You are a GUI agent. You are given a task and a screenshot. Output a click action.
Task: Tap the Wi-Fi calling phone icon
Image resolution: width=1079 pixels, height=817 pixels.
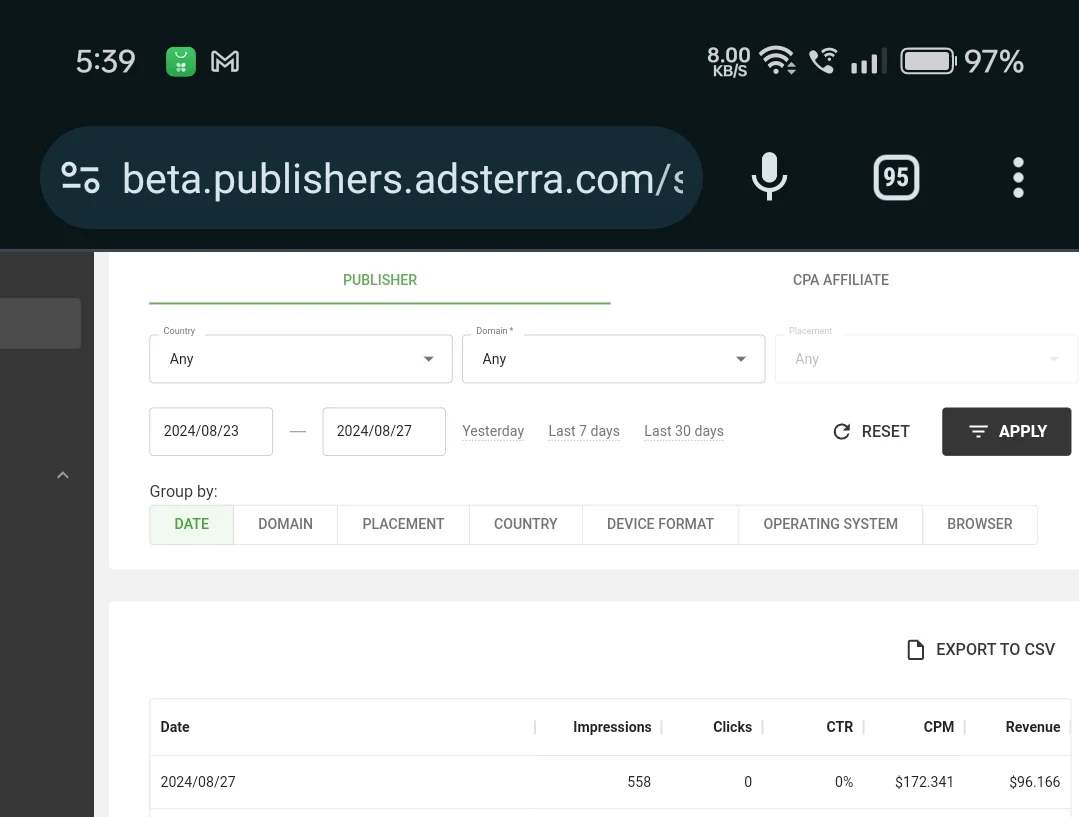823,61
